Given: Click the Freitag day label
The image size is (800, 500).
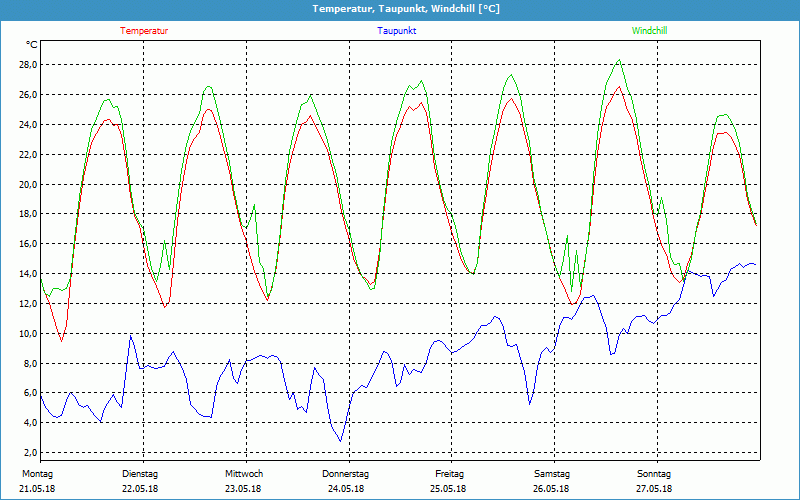Looking at the screenshot, I should [449, 474].
